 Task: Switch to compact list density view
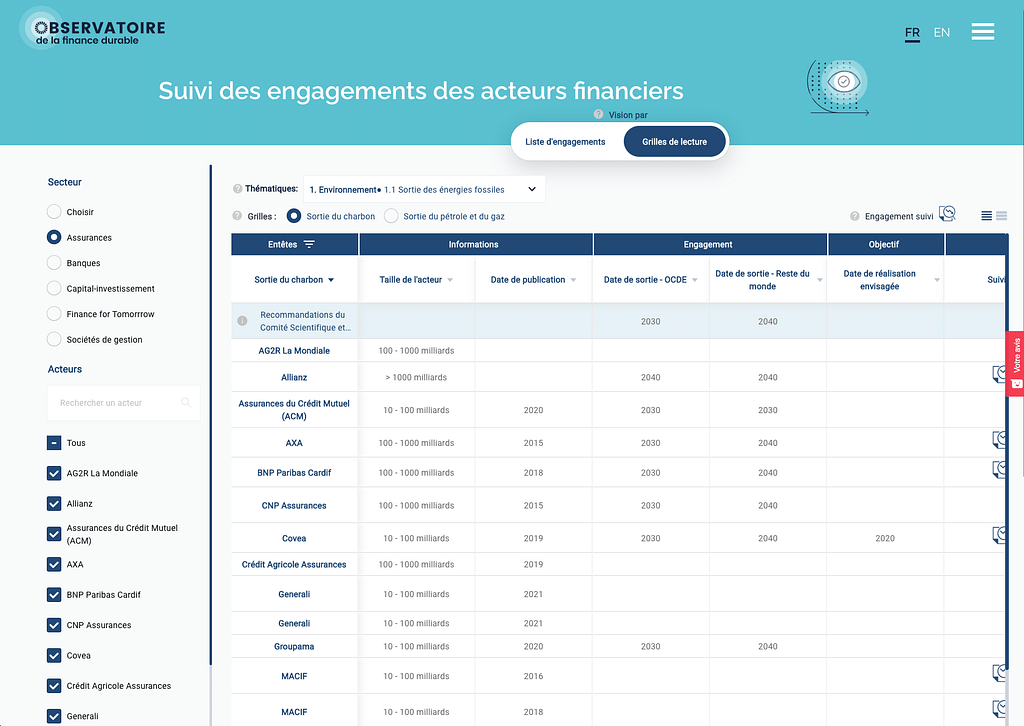pos(986,216)
